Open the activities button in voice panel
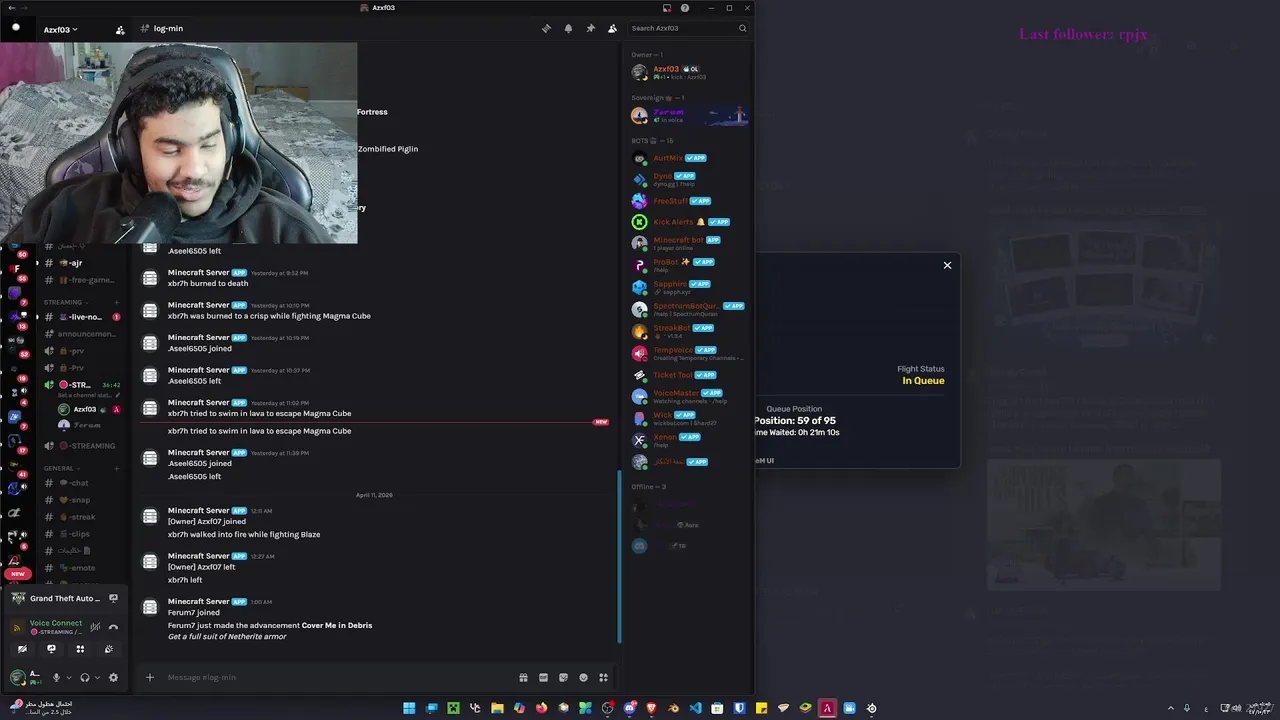The image size is (1280, 720). point(80,649)
